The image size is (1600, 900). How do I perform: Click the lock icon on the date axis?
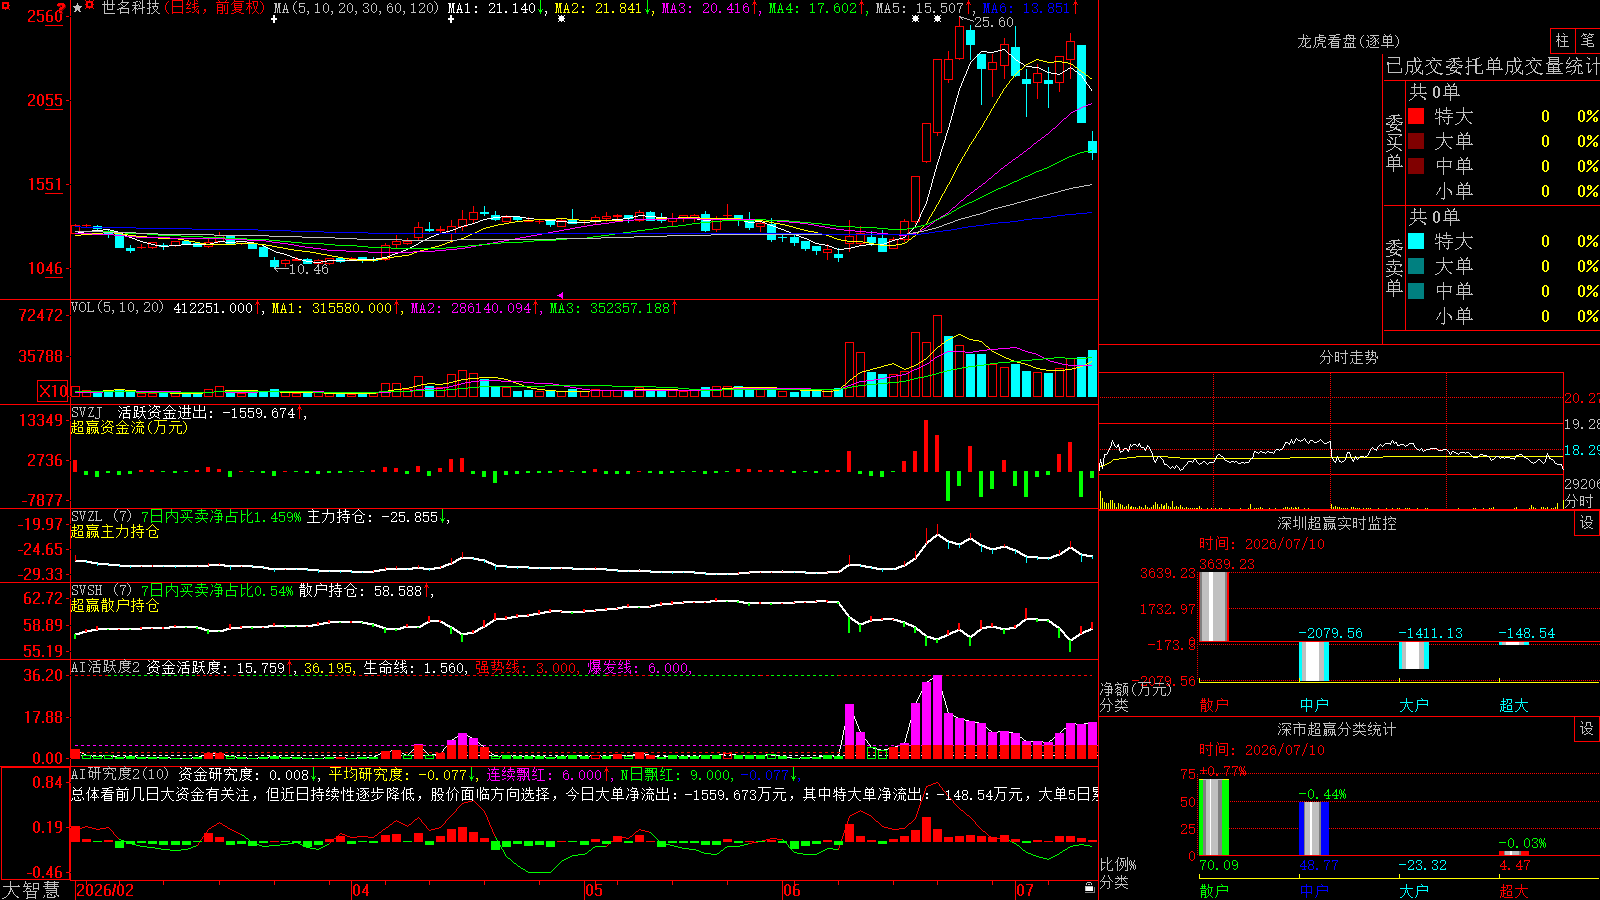[x=1090, y=888]
